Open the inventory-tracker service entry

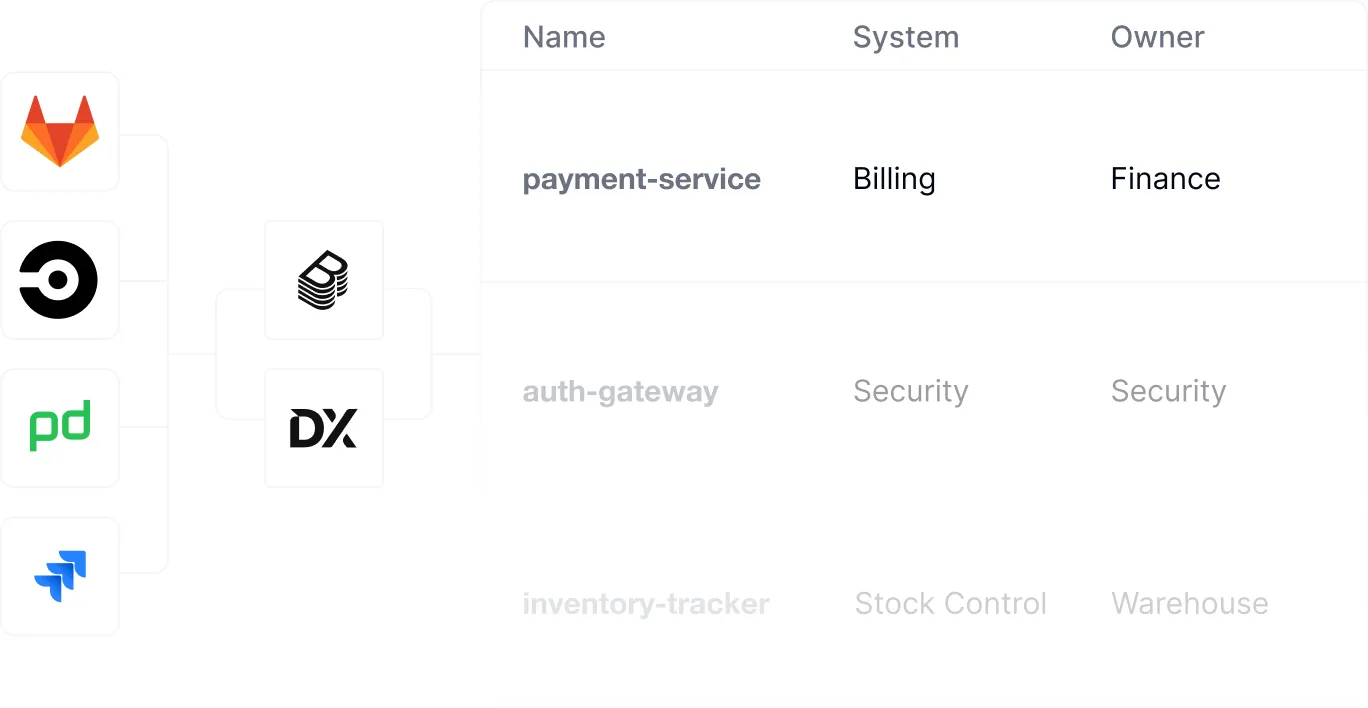click(x=646, y=604)
